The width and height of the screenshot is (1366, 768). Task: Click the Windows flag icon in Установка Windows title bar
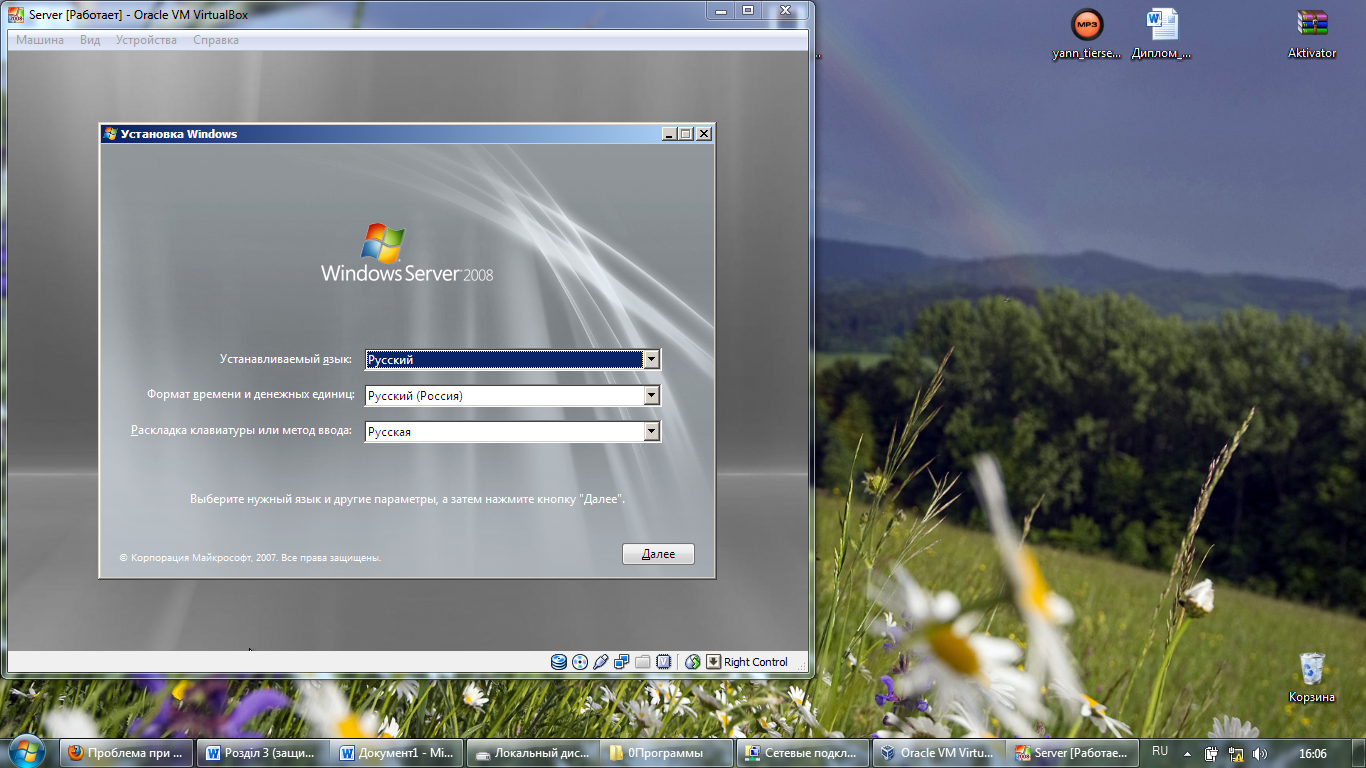point(110,134)
